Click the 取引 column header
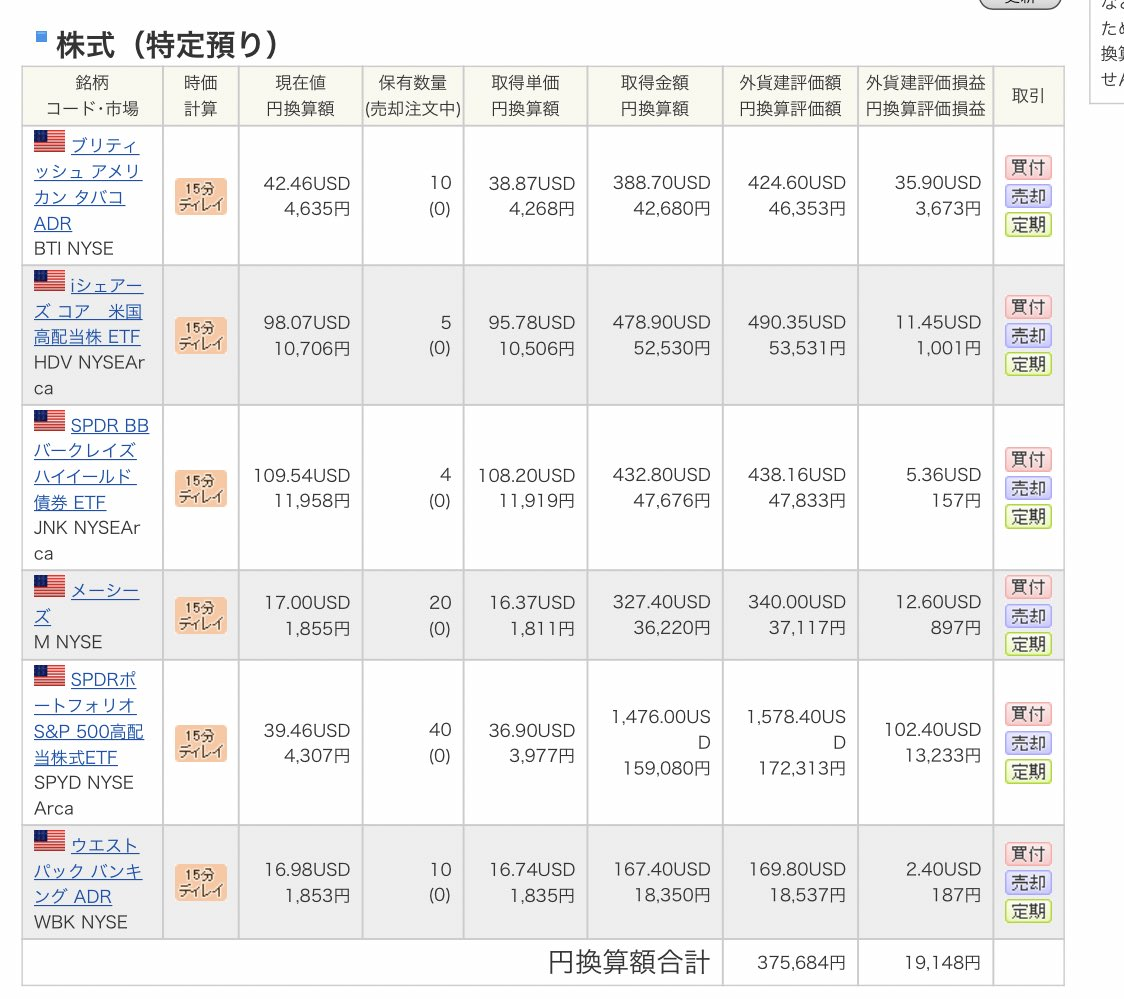Viewport: 1124px width, 999px height. point(1028,96)
